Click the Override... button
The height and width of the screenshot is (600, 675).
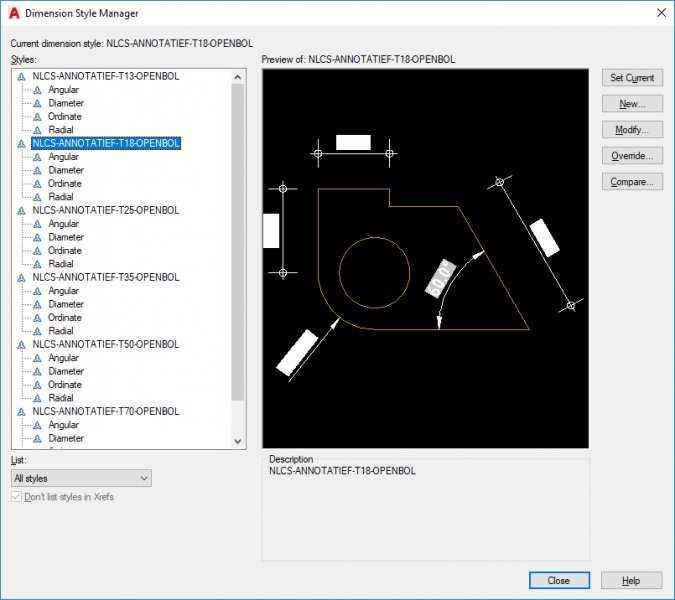[x=632, y=156]
